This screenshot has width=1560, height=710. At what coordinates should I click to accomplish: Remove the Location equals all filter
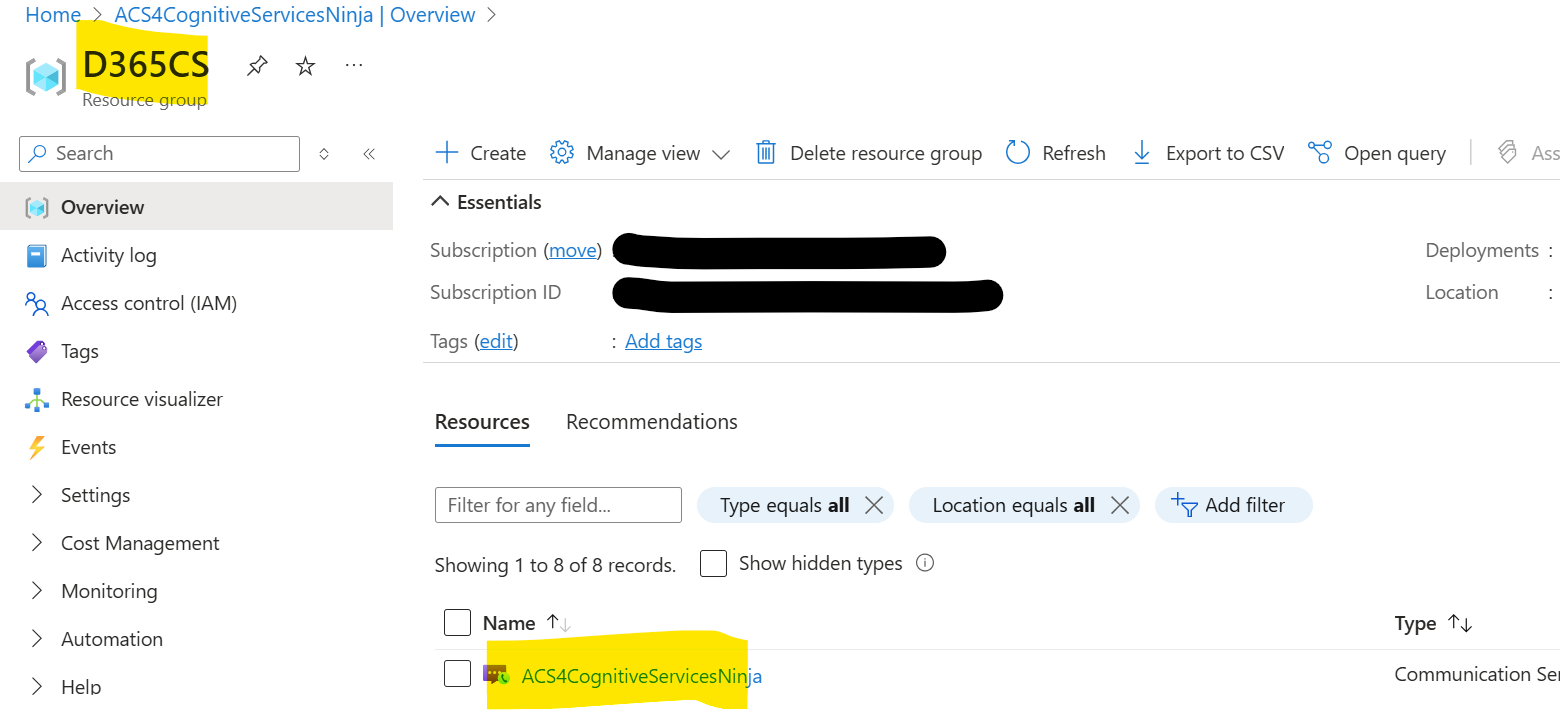click(x=1119, y=506)
